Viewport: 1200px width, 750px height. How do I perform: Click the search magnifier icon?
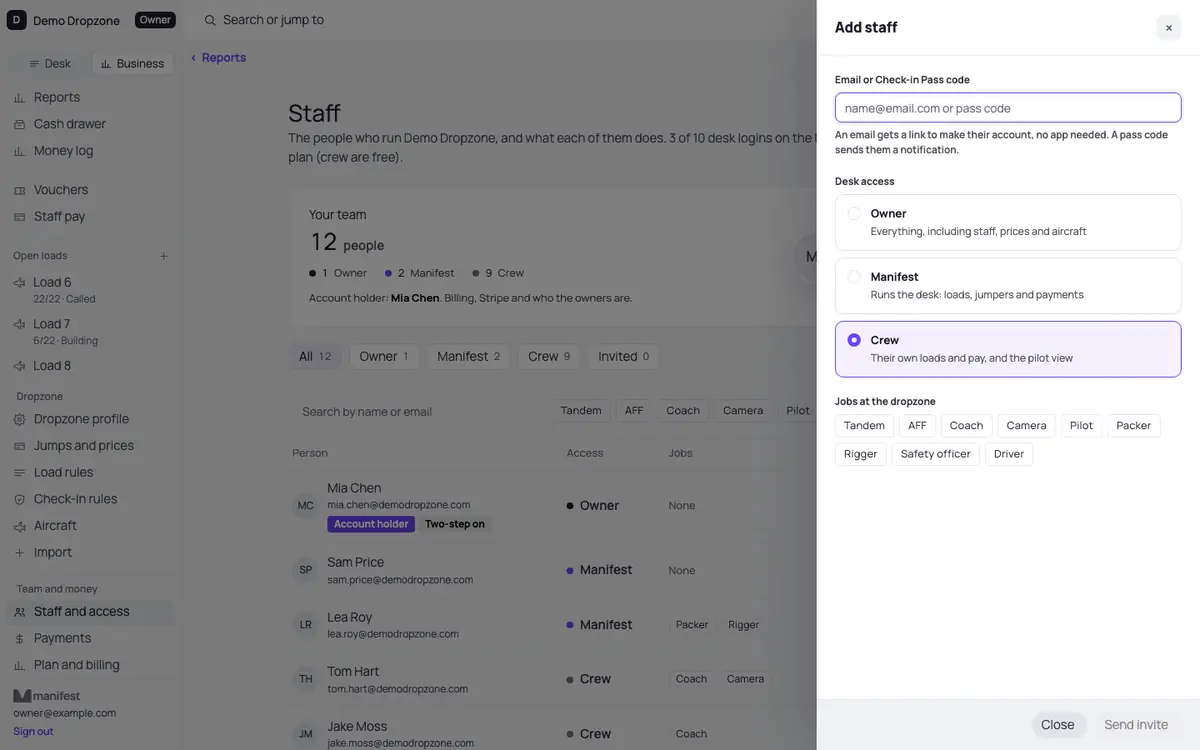[x=210, y=20]
